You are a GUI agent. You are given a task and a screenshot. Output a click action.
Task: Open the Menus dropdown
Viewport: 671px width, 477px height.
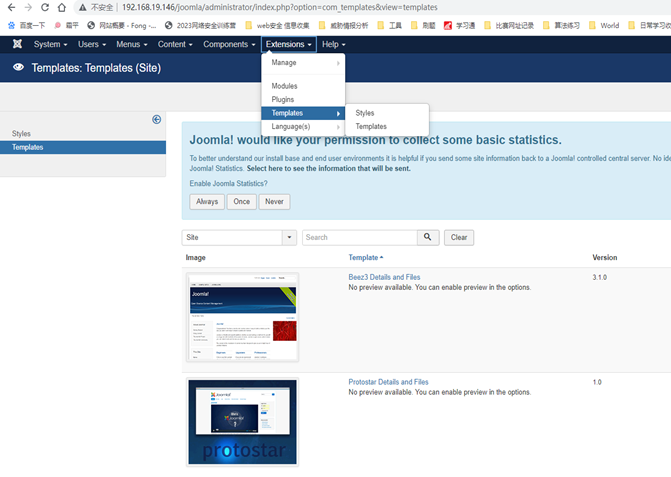click(132, 44)
